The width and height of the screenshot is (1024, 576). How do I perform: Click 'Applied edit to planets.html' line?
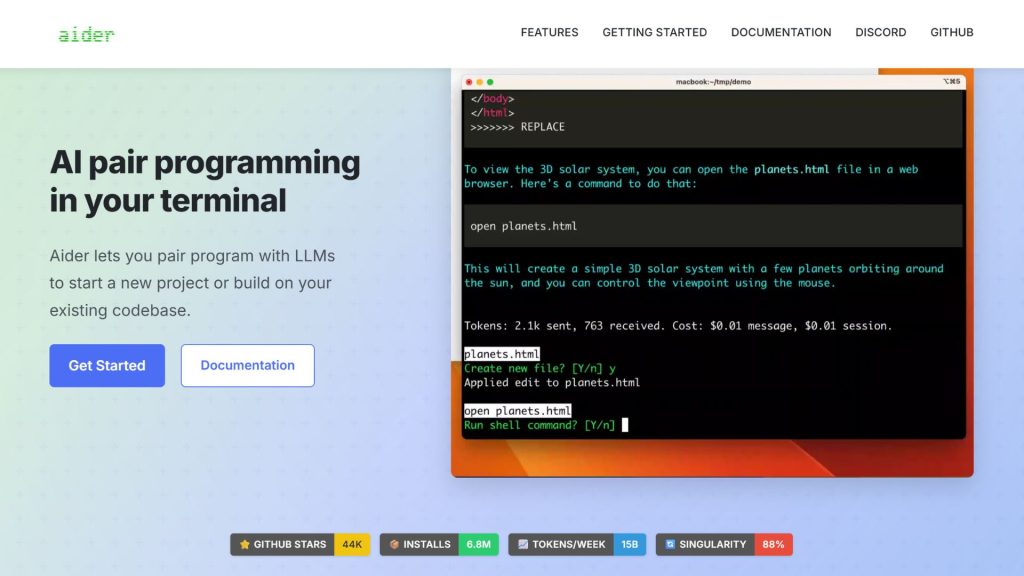click(x=552, y=383)
